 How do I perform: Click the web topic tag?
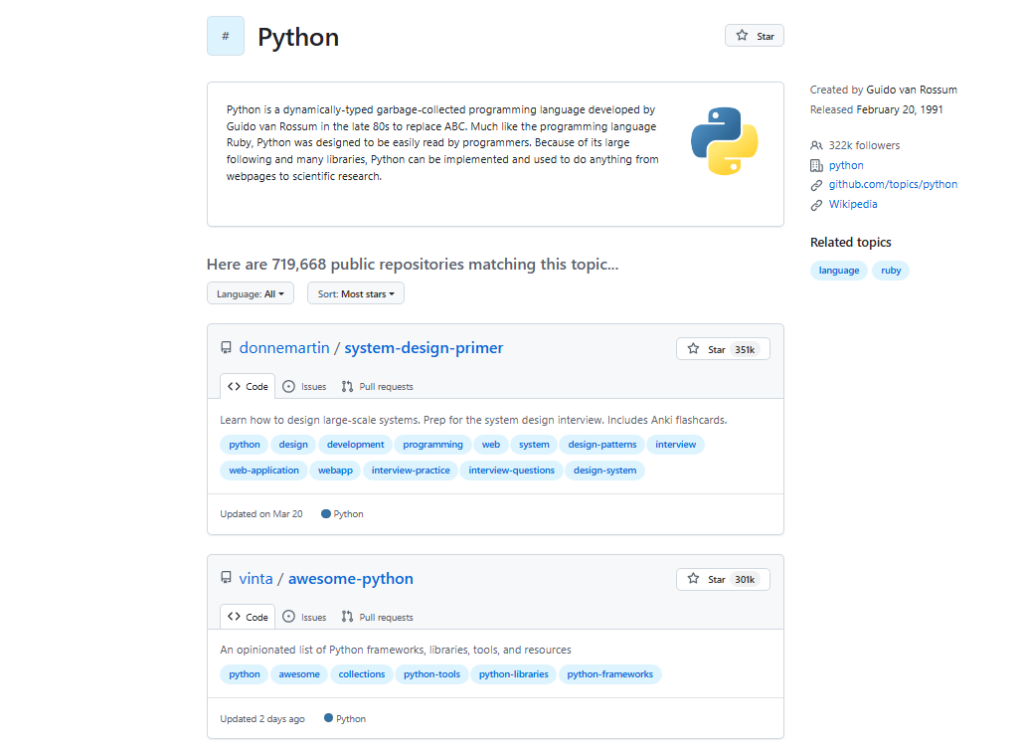click(x=490, y=445)
